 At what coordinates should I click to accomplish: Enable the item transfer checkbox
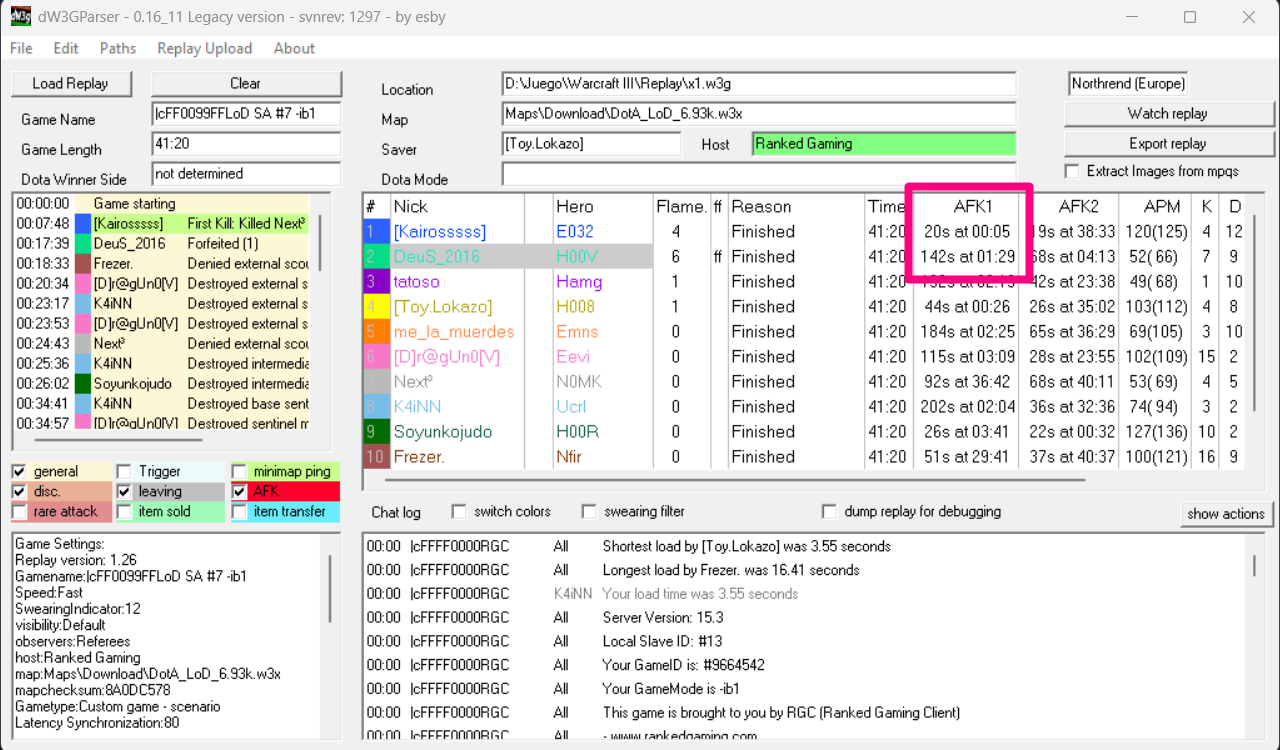[x=239, y=511]
